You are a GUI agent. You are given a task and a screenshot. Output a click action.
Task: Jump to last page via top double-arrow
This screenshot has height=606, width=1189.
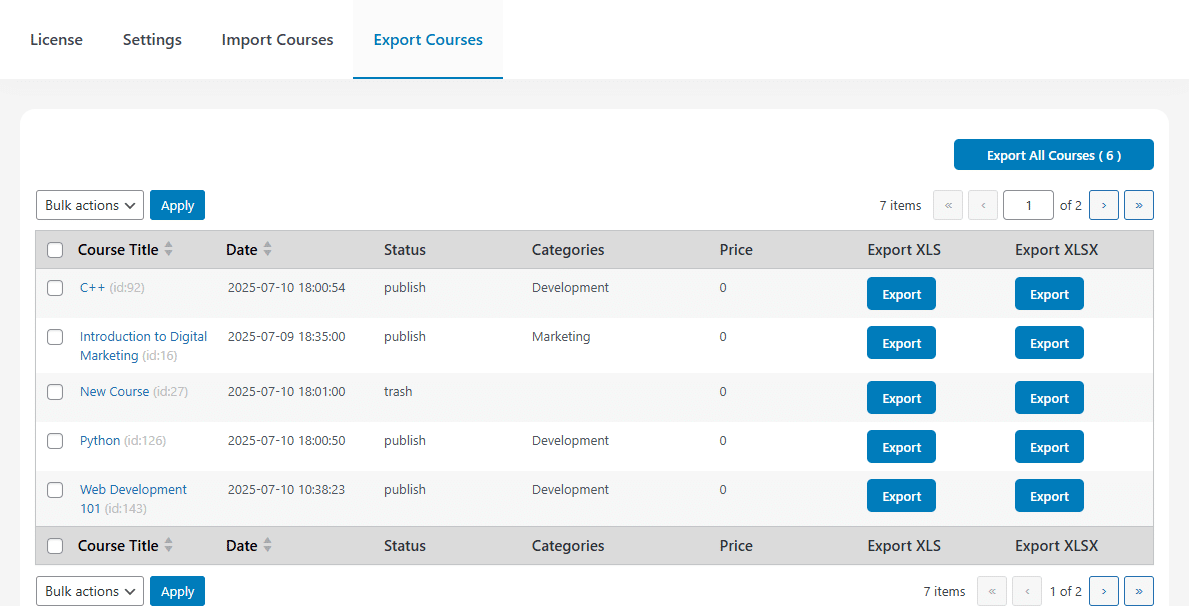(x=1139, y=205)
